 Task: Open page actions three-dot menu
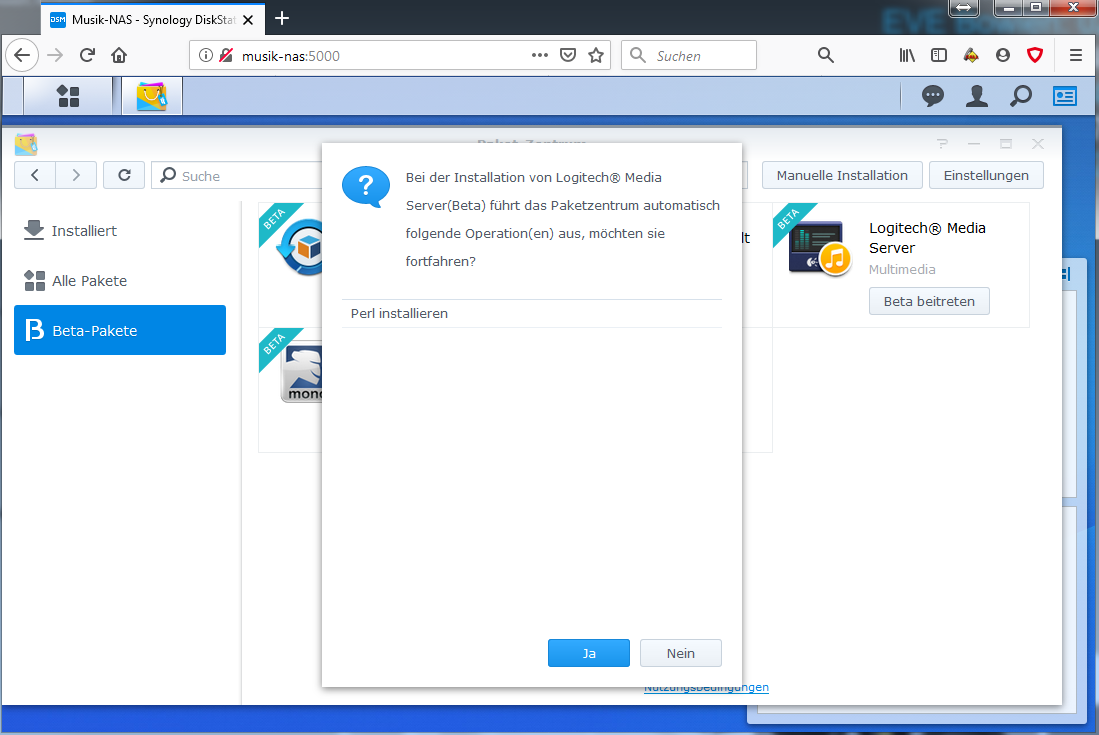coord(540,55)
